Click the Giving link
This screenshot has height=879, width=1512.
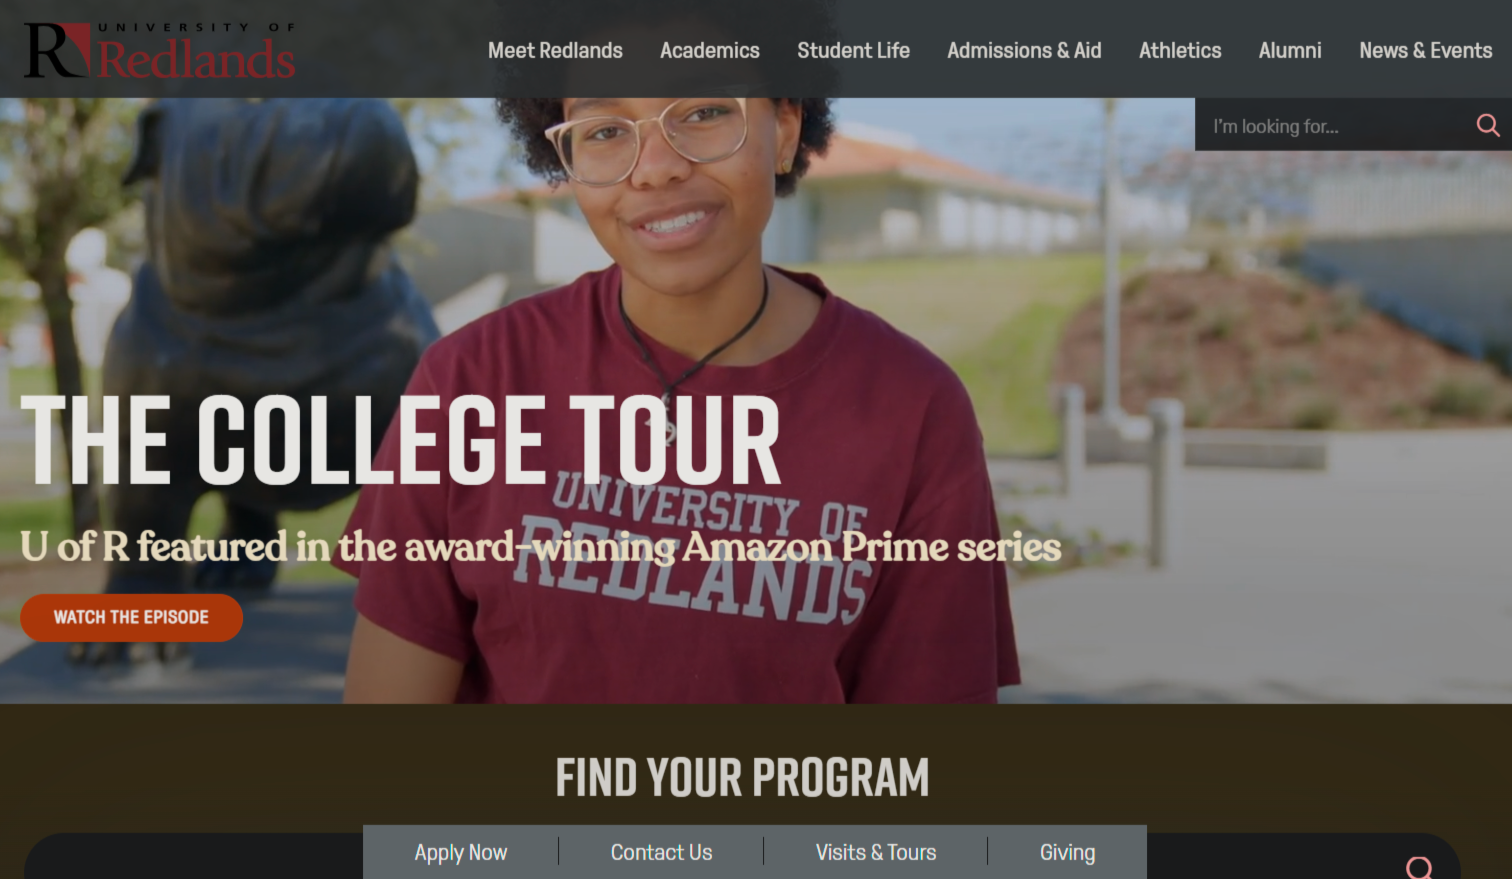(1067, 852)
